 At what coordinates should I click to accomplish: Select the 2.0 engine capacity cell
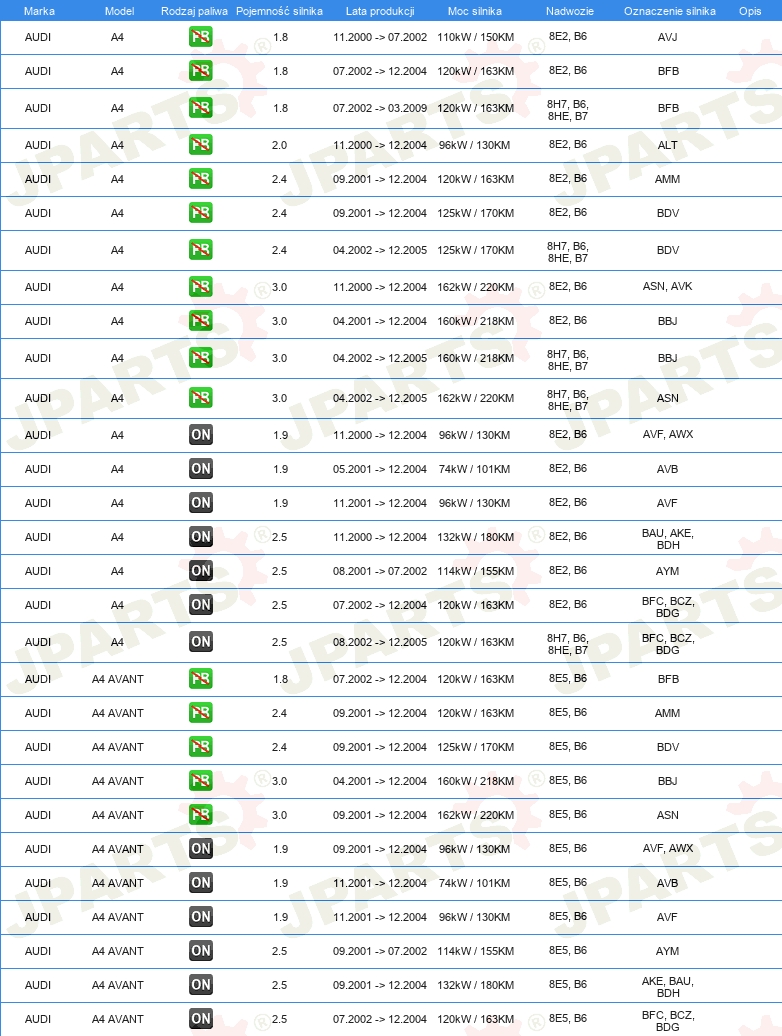[x=279, y=145]
